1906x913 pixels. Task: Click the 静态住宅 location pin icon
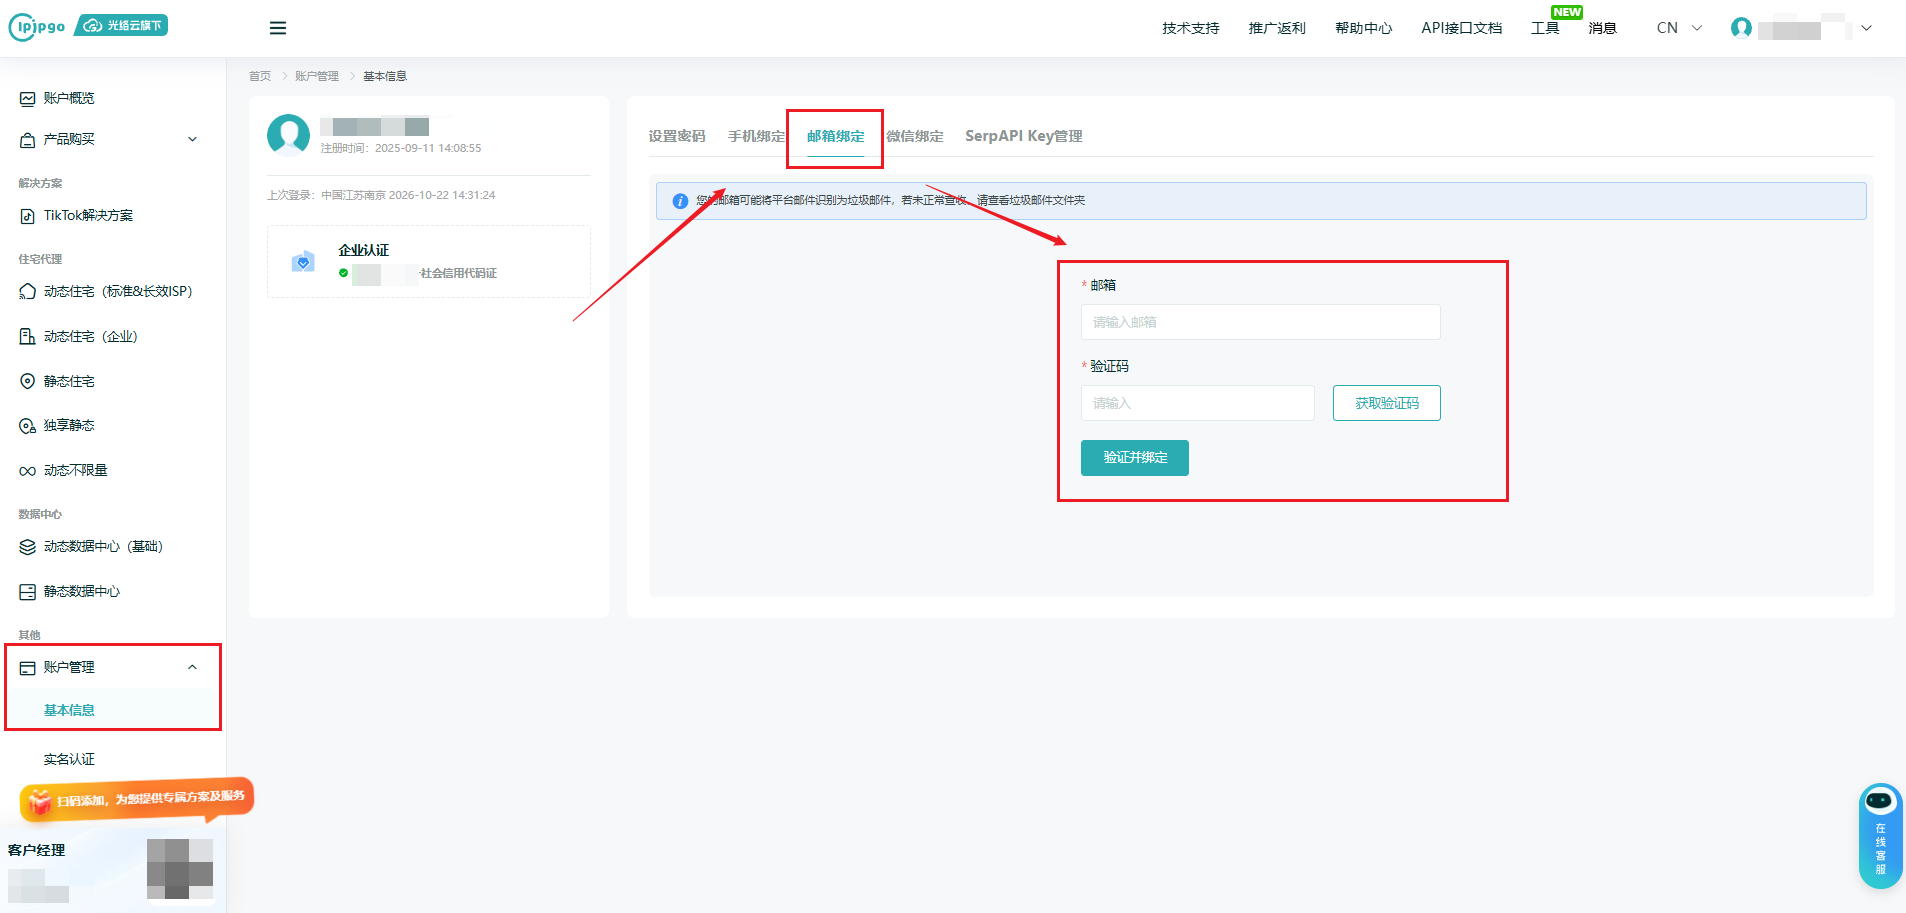(28, 382)
